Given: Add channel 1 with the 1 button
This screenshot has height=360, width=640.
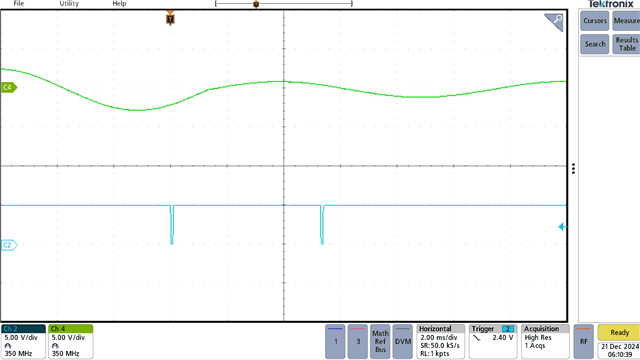Looking at the screenshot, I should 336,342.
